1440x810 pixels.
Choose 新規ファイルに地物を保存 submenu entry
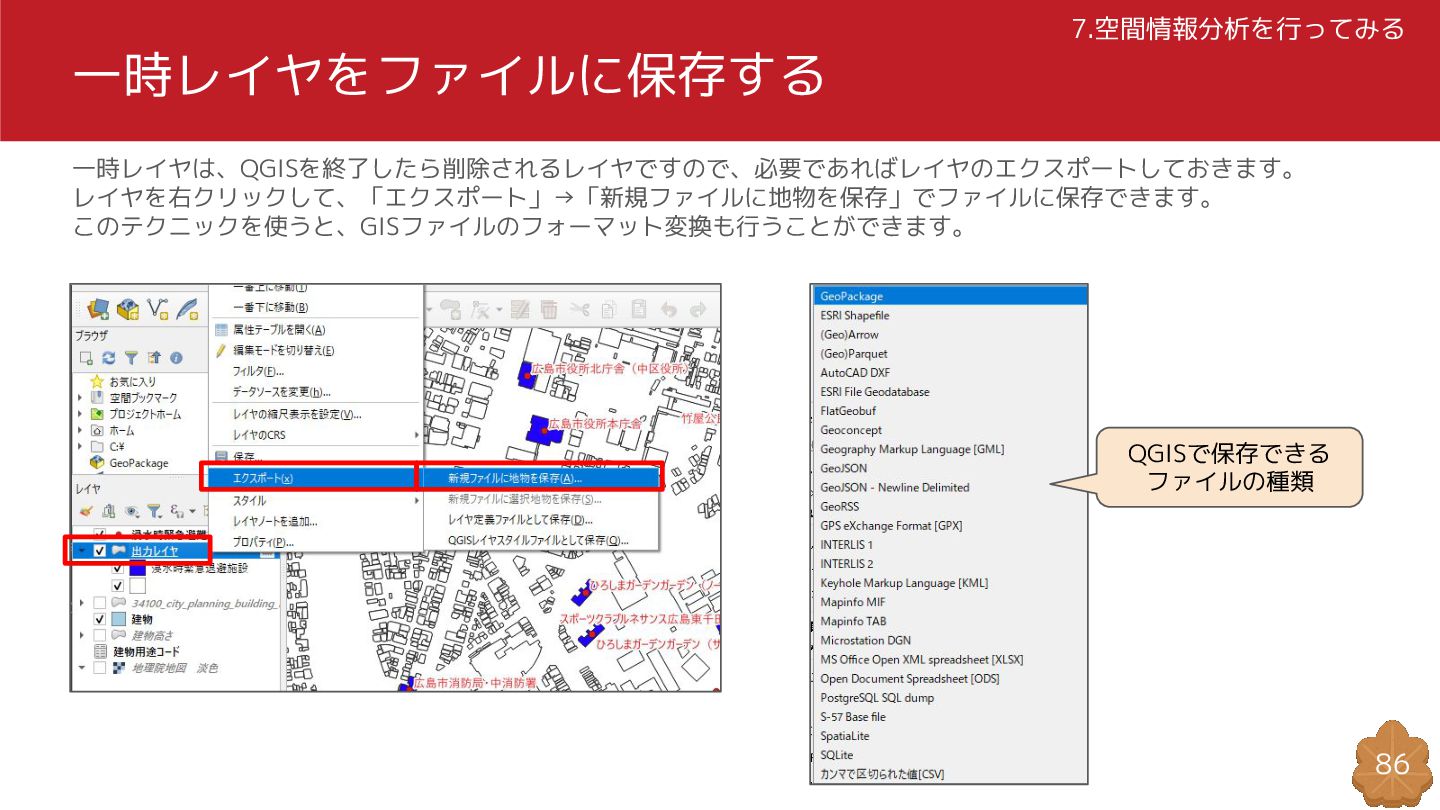click(x=540, y=478)
